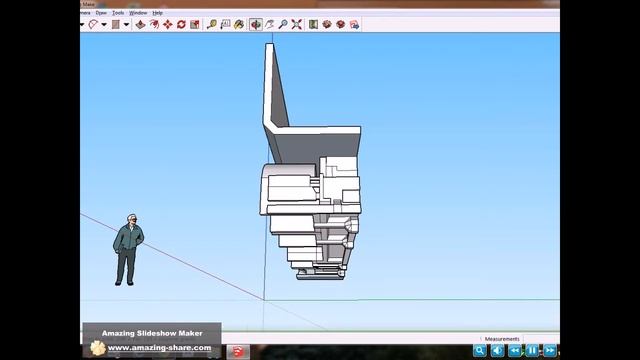Screen dimensions: 640x360
Task: Select the human scale figure
Action: [128, 250]
